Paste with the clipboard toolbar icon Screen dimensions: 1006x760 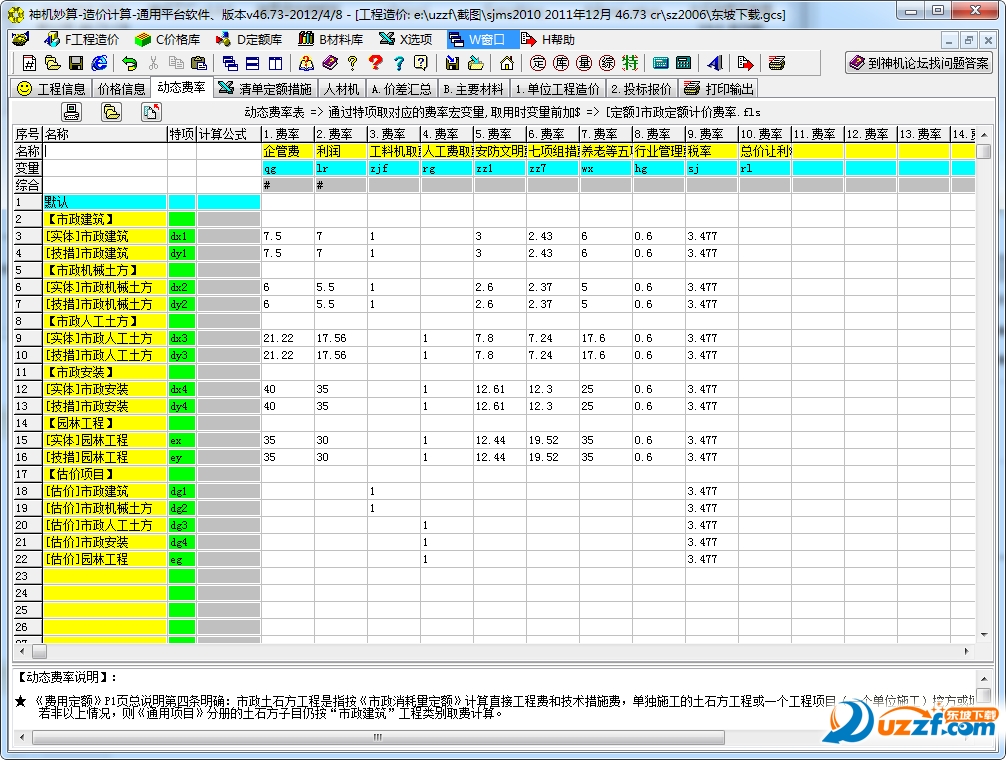click(x=199, y=63)
